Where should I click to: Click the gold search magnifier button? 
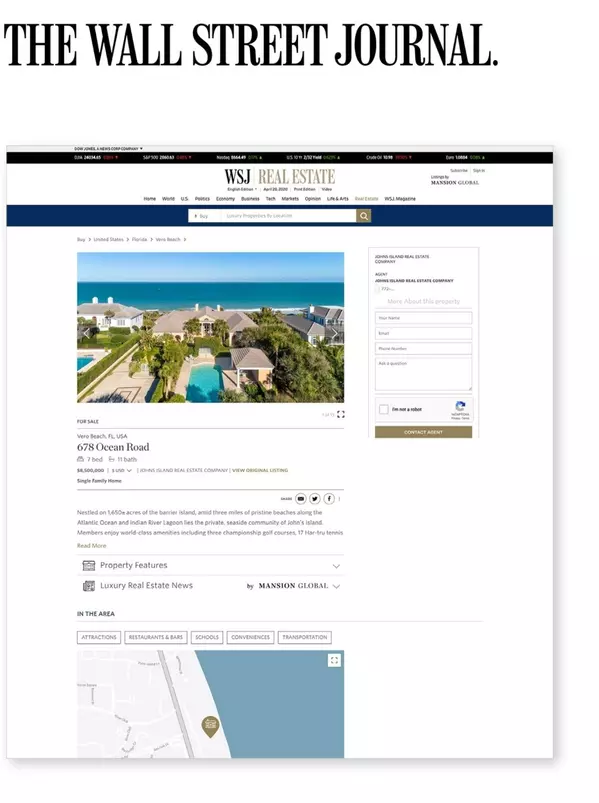click(363, 216)
